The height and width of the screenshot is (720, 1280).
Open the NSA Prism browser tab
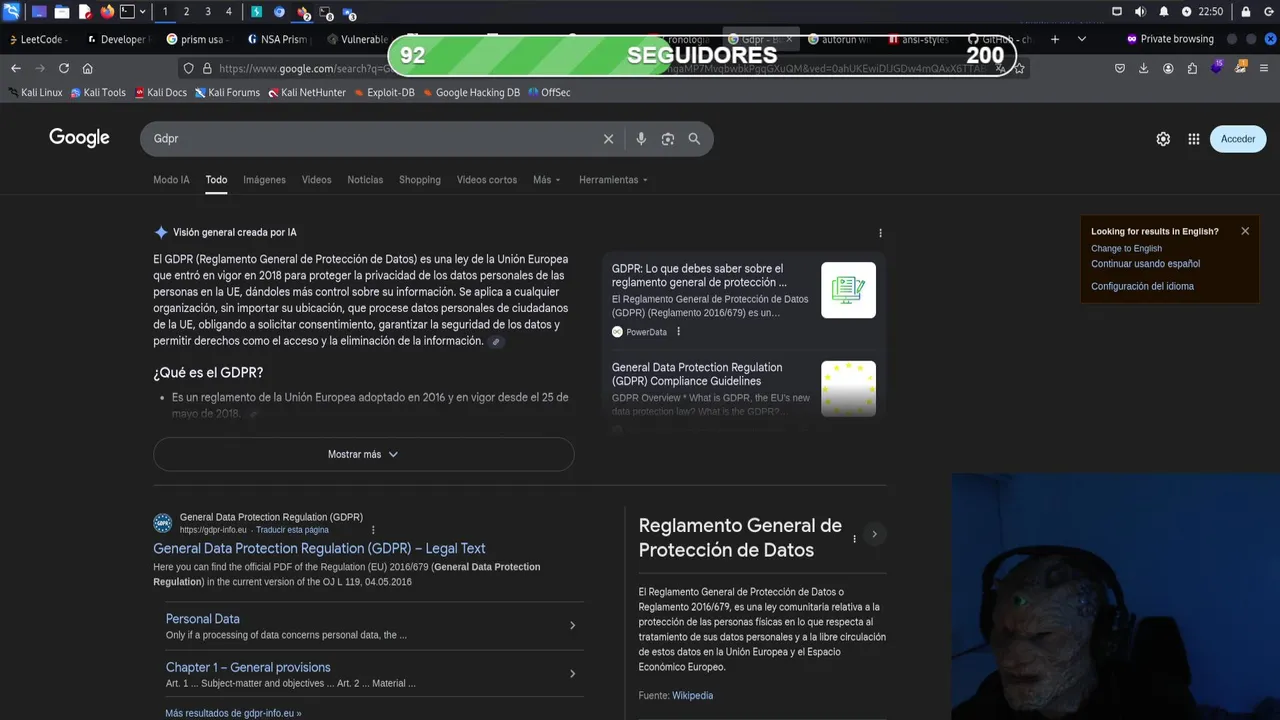tap(278, 39)
